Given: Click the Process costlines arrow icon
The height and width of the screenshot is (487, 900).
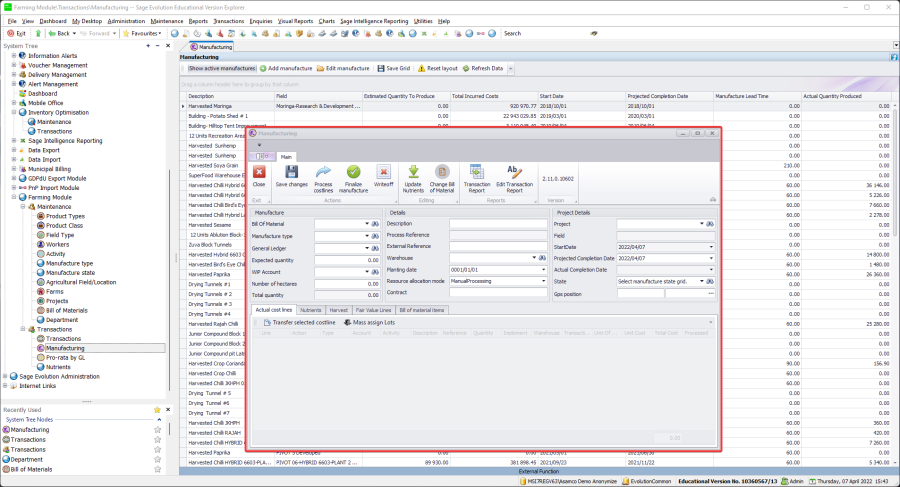Looking at the screenshot, I should [x=323, y=173].
